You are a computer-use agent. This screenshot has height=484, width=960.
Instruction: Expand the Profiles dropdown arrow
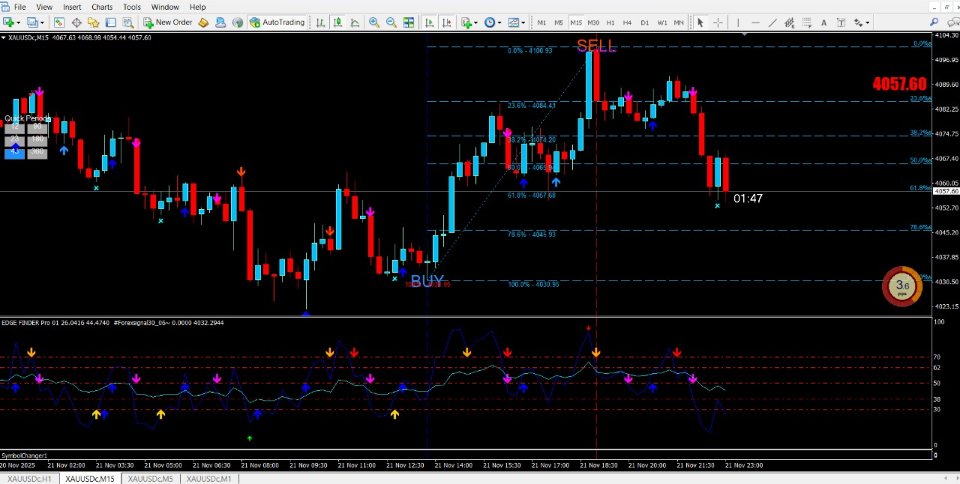42,23
